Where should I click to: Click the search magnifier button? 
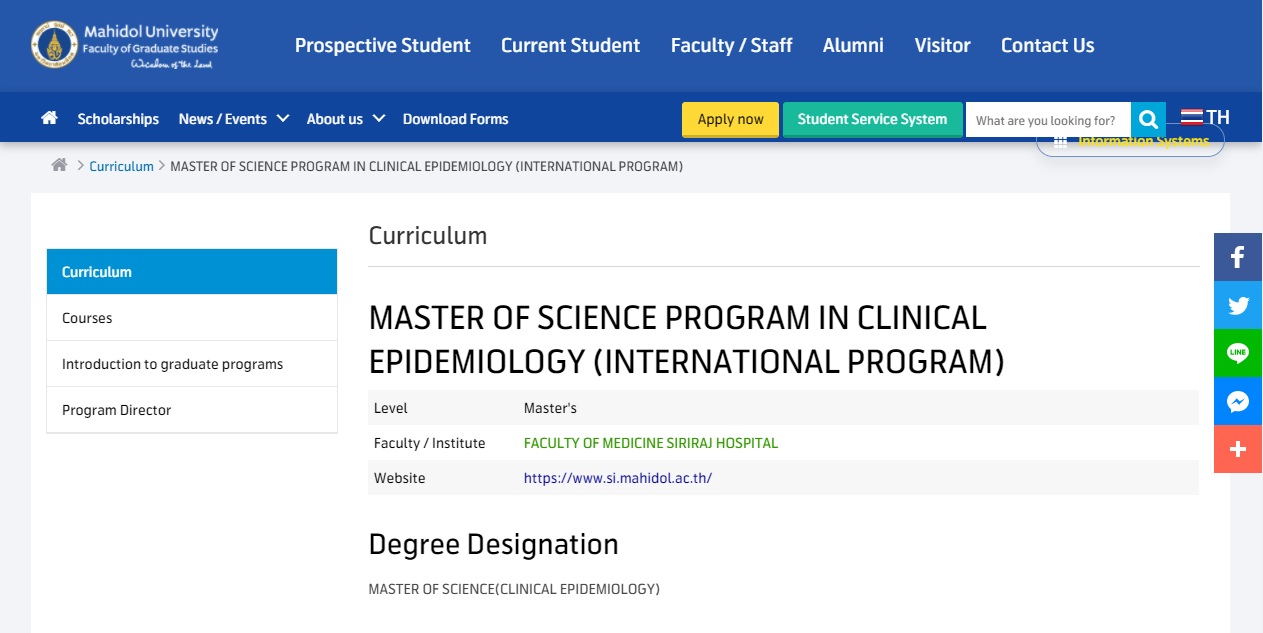point(1148,120)
